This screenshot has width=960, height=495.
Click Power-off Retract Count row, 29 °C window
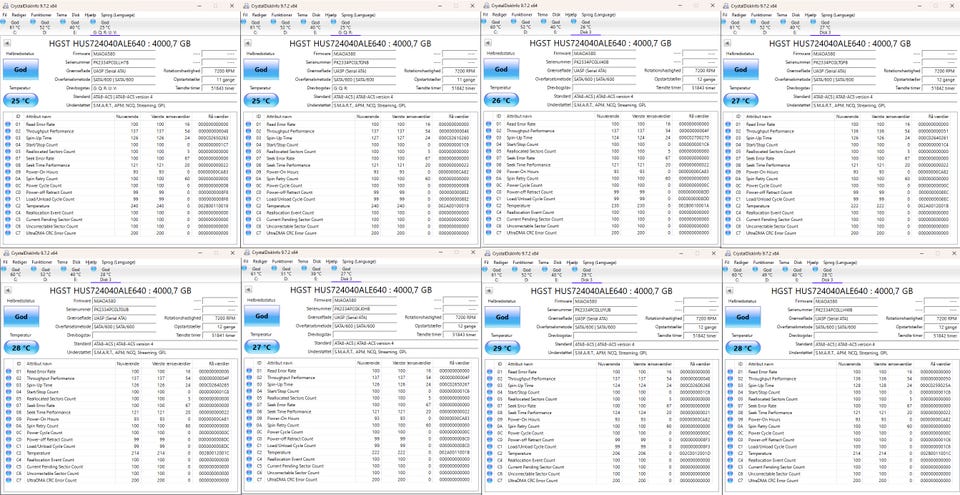(x=601, y=440)
